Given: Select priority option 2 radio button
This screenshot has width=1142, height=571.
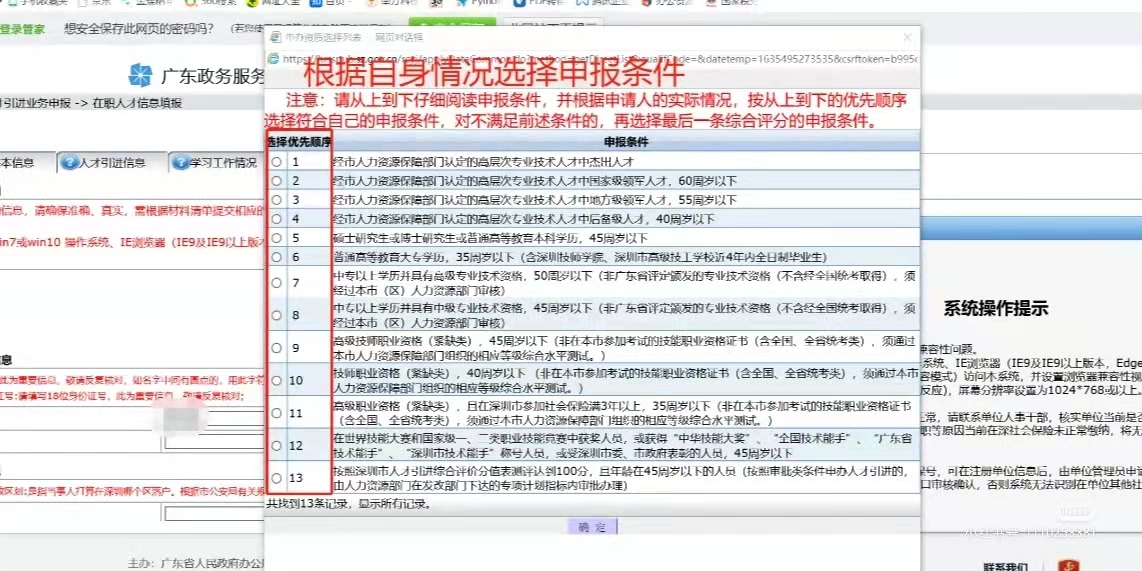Looking at the screenshot, I should click(x=276, y=181).
